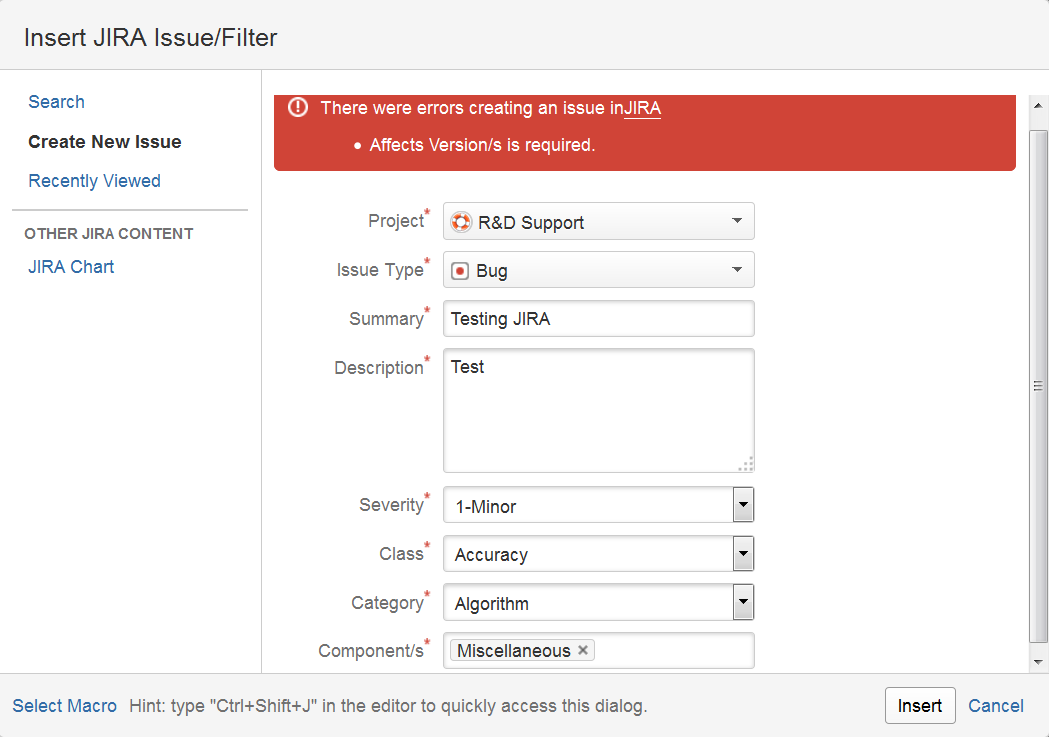Open JIRA Chart from sidebar
Viewport: 1049px width, 737px height.
pyautogui.click(x=71, y=267)
